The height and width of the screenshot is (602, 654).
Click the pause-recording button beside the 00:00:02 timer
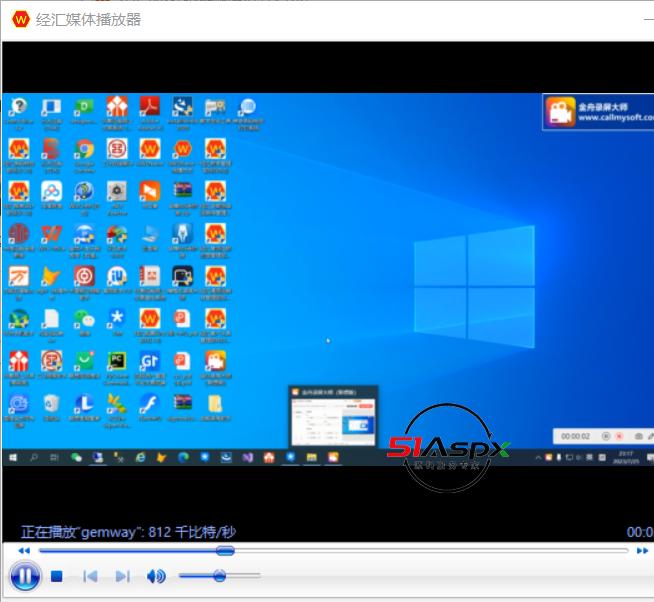[x=606, y=436]
